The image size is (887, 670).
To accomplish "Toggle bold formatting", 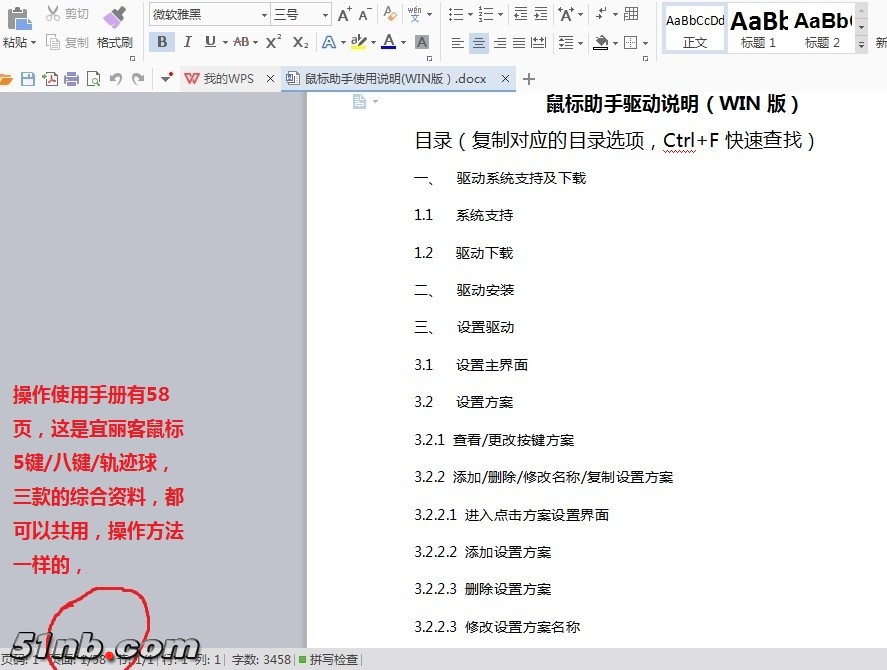I will coord(161,42).
